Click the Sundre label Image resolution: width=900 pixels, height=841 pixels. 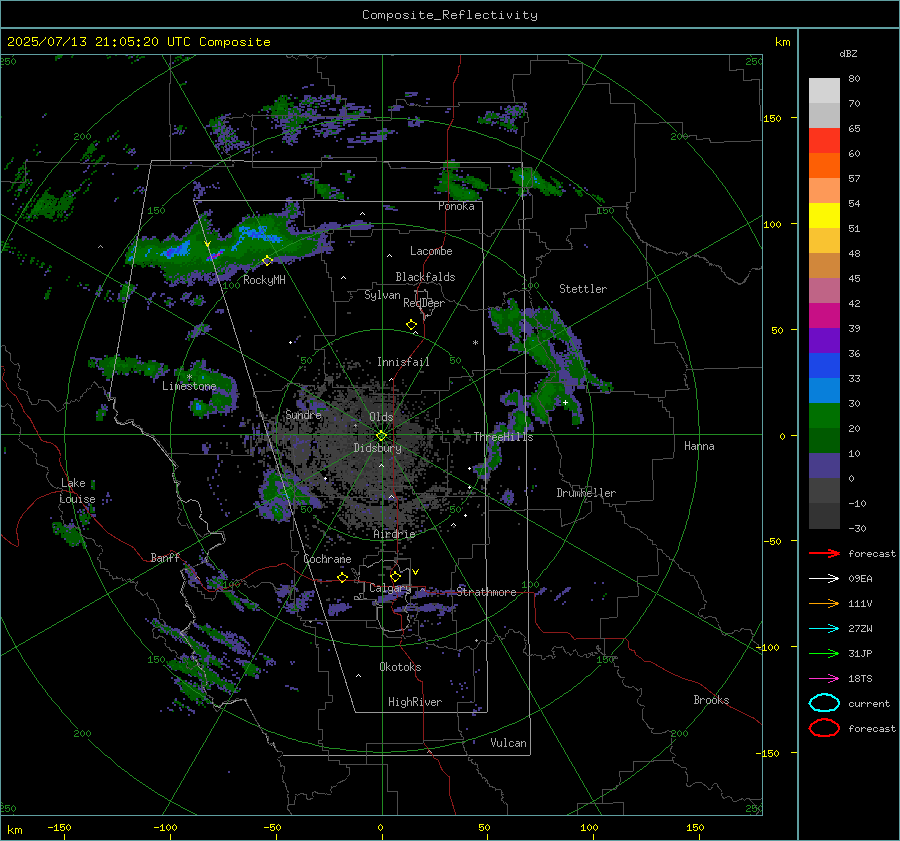303,414
